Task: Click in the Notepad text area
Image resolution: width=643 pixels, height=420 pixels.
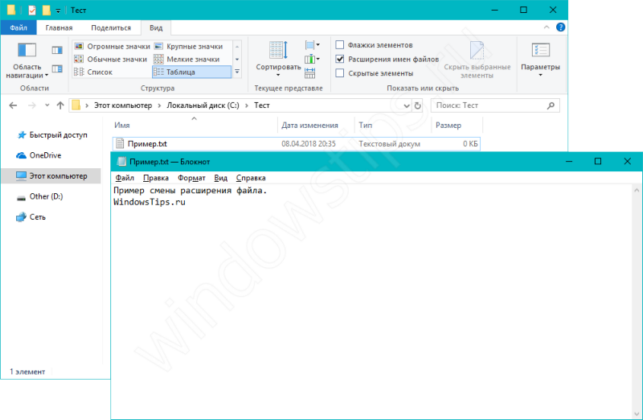Action: [x=371, y=301]
